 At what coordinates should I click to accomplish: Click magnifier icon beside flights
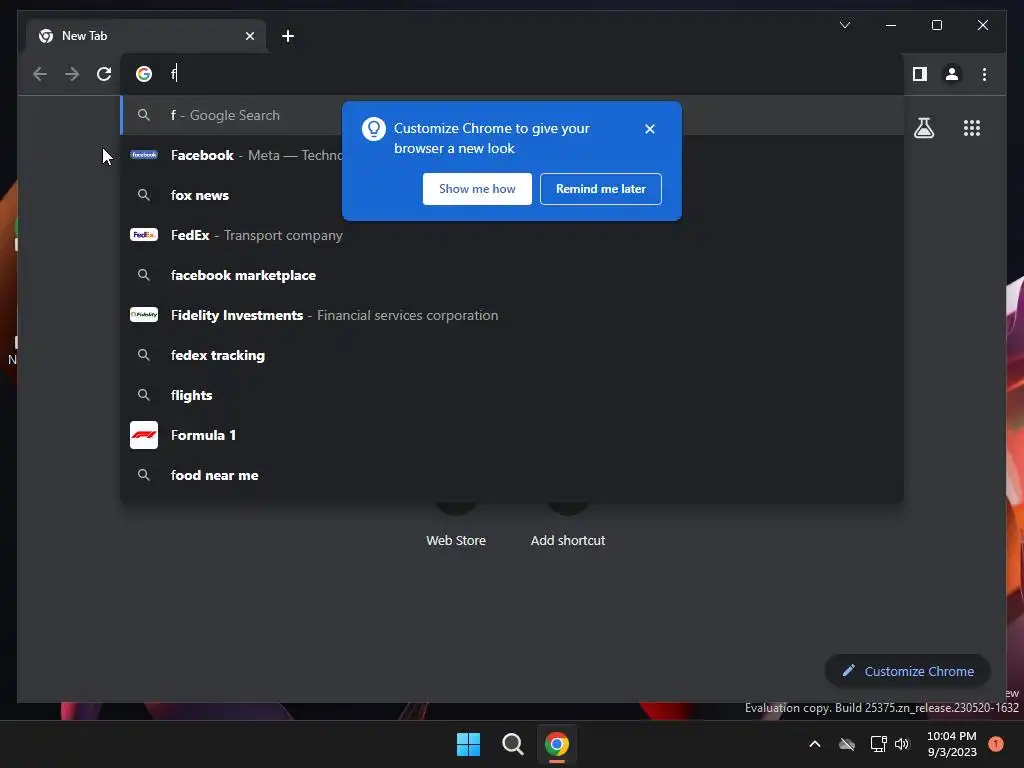tap(144, 395)
